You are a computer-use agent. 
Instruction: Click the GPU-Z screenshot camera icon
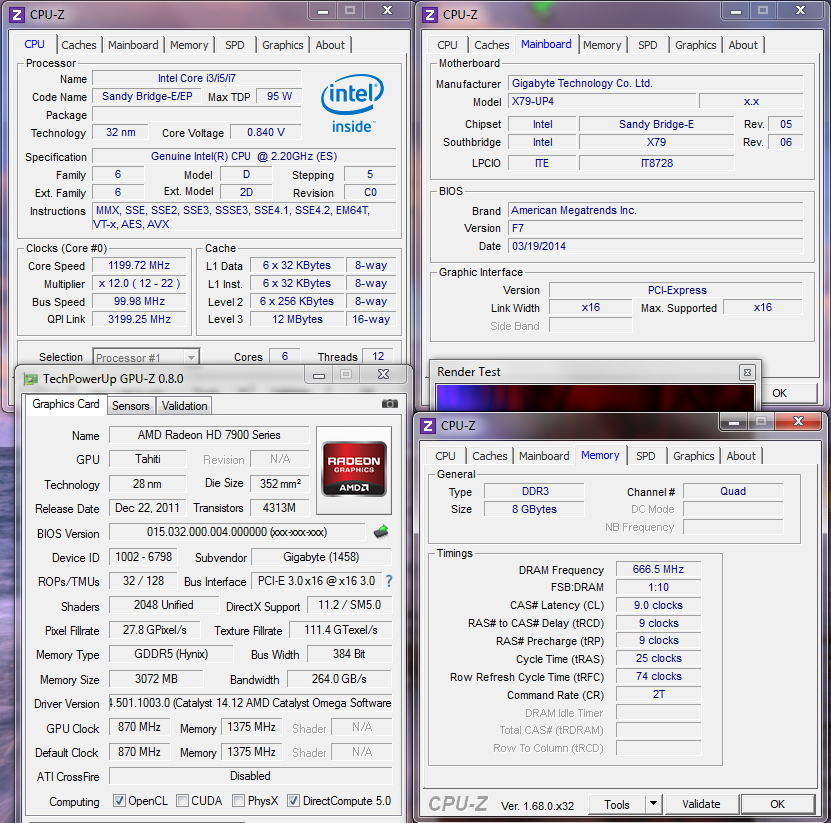(390, 404)
